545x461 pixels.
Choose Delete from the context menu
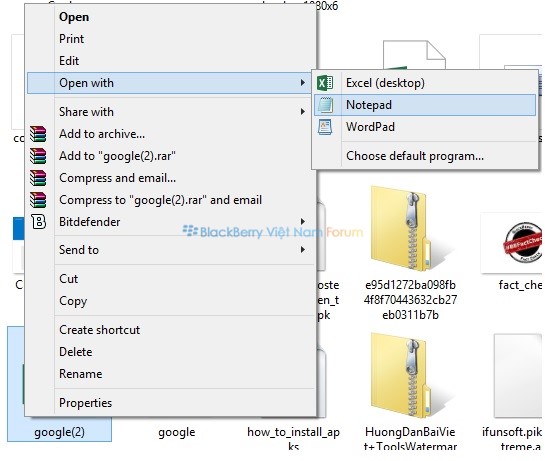click(x=75, y=352)
